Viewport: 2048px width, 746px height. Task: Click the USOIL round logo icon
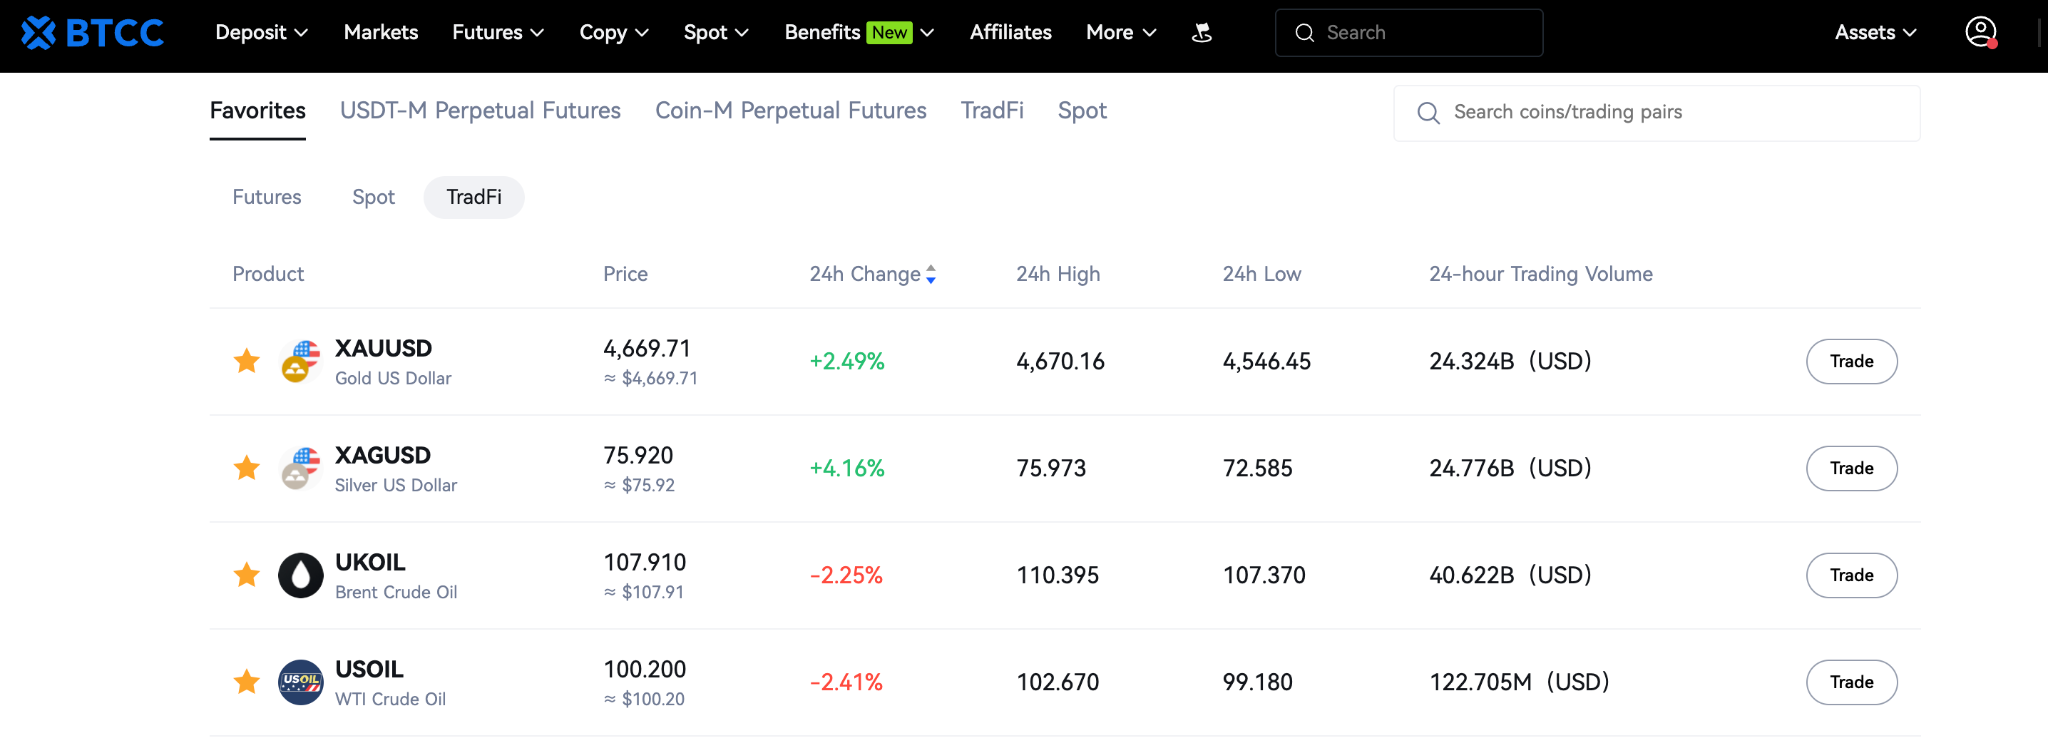click(x=300, y=682)
